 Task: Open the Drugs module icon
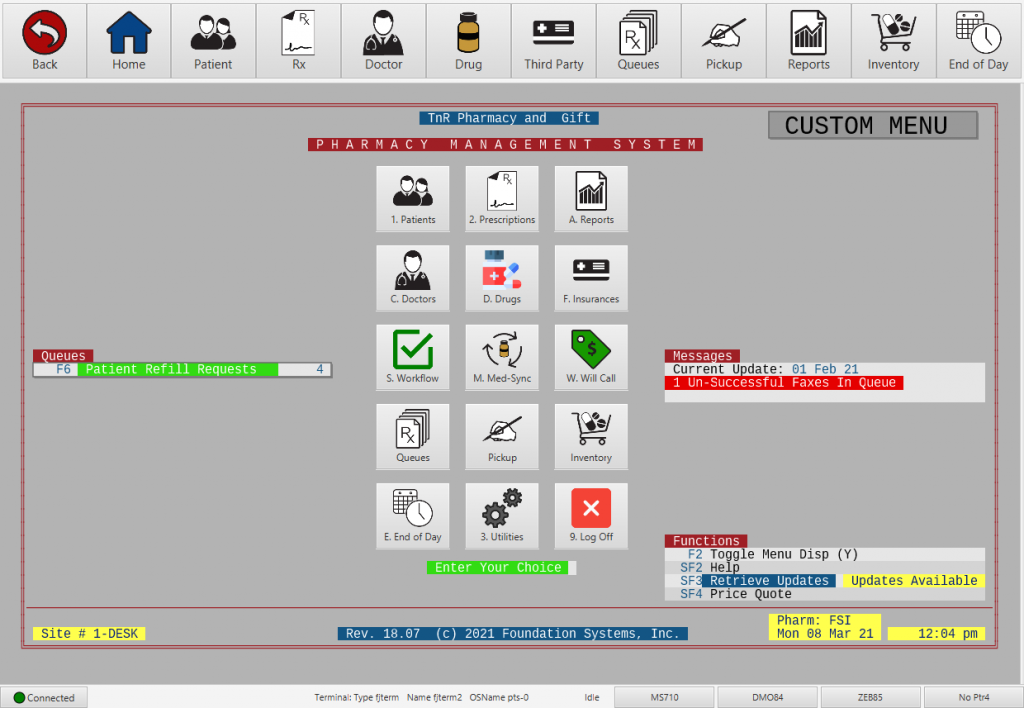501,277
